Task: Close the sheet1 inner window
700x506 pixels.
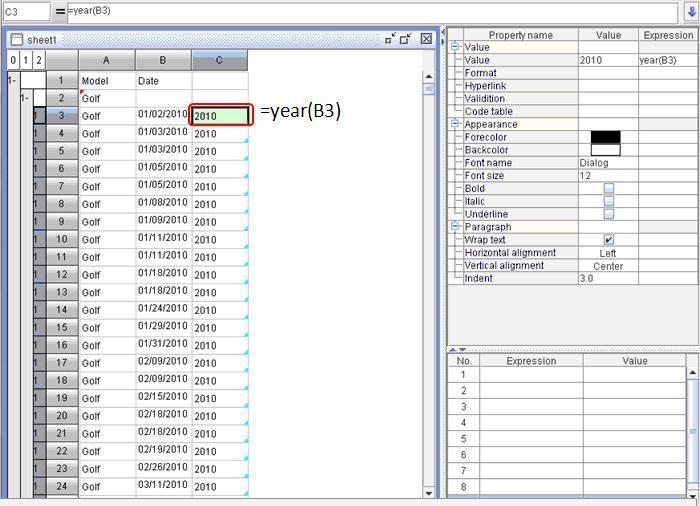Action: pyautogui.click(x=426, y=39)
